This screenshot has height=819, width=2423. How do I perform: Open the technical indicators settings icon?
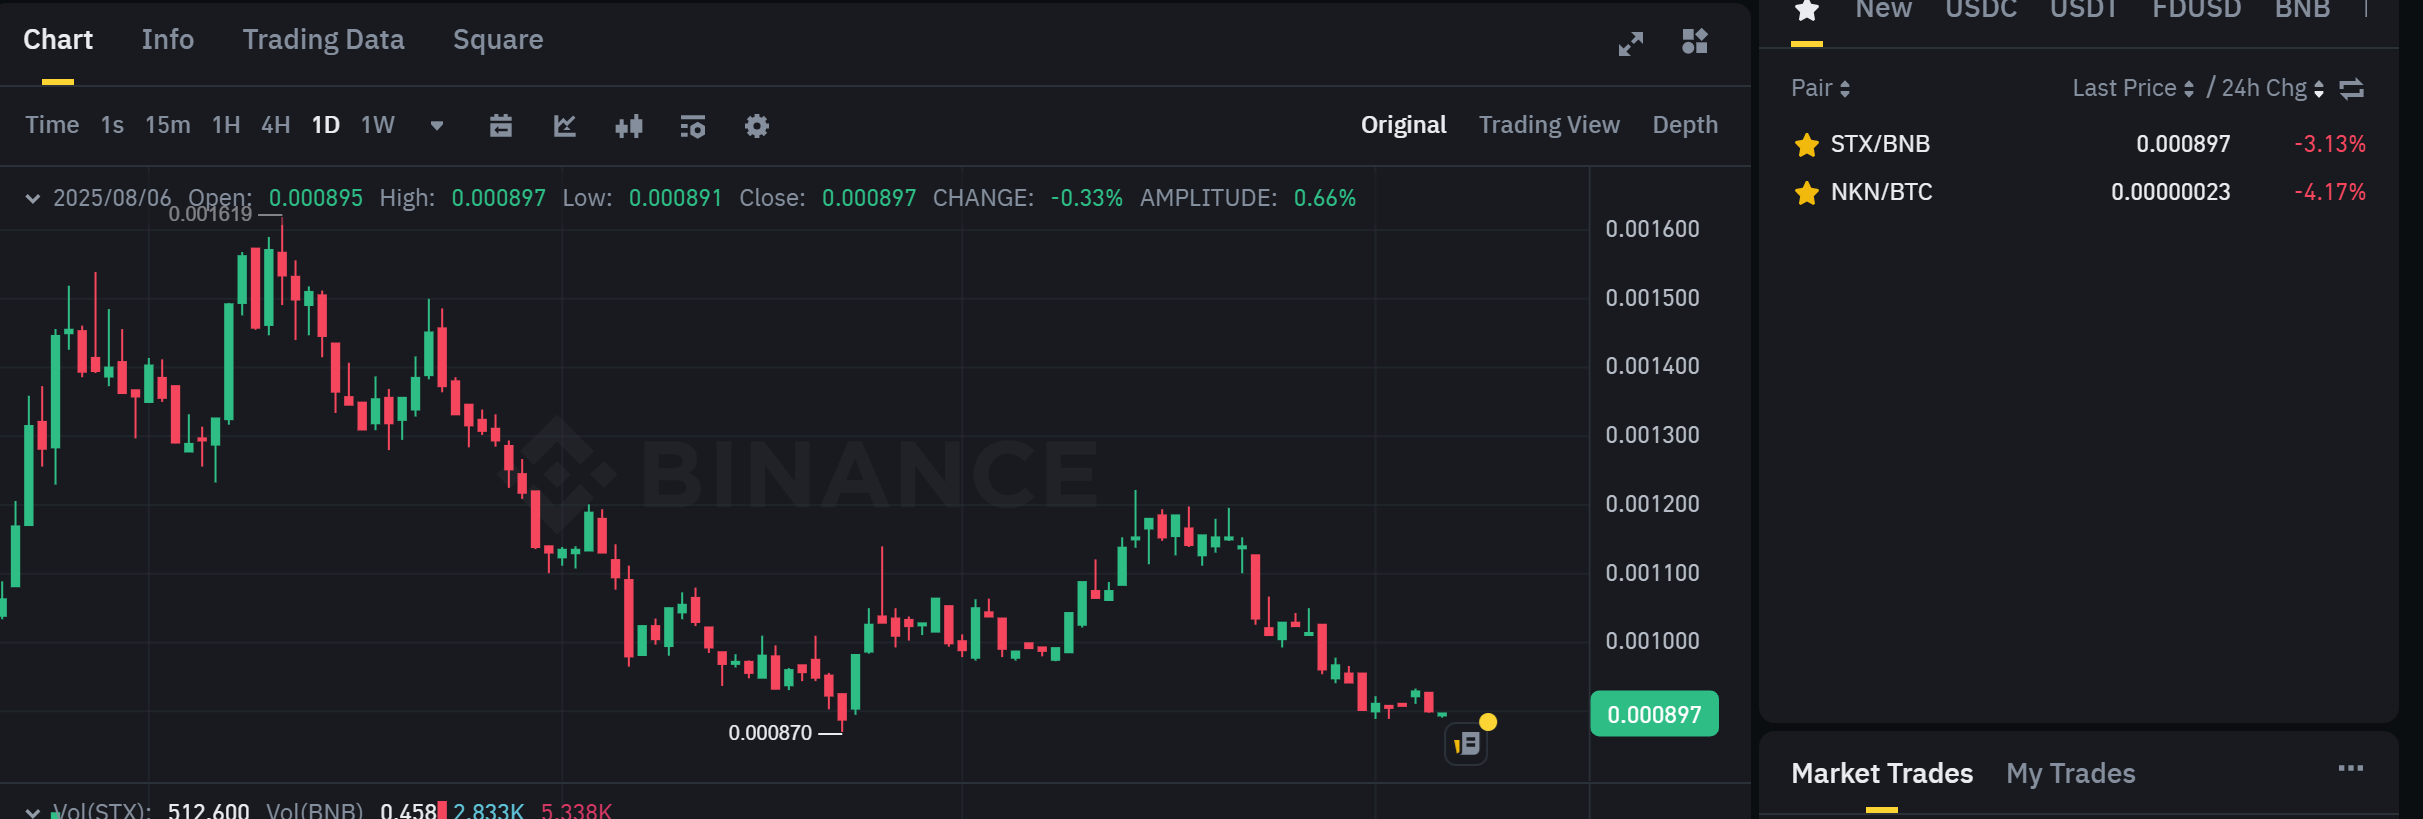tap(693, 126)
